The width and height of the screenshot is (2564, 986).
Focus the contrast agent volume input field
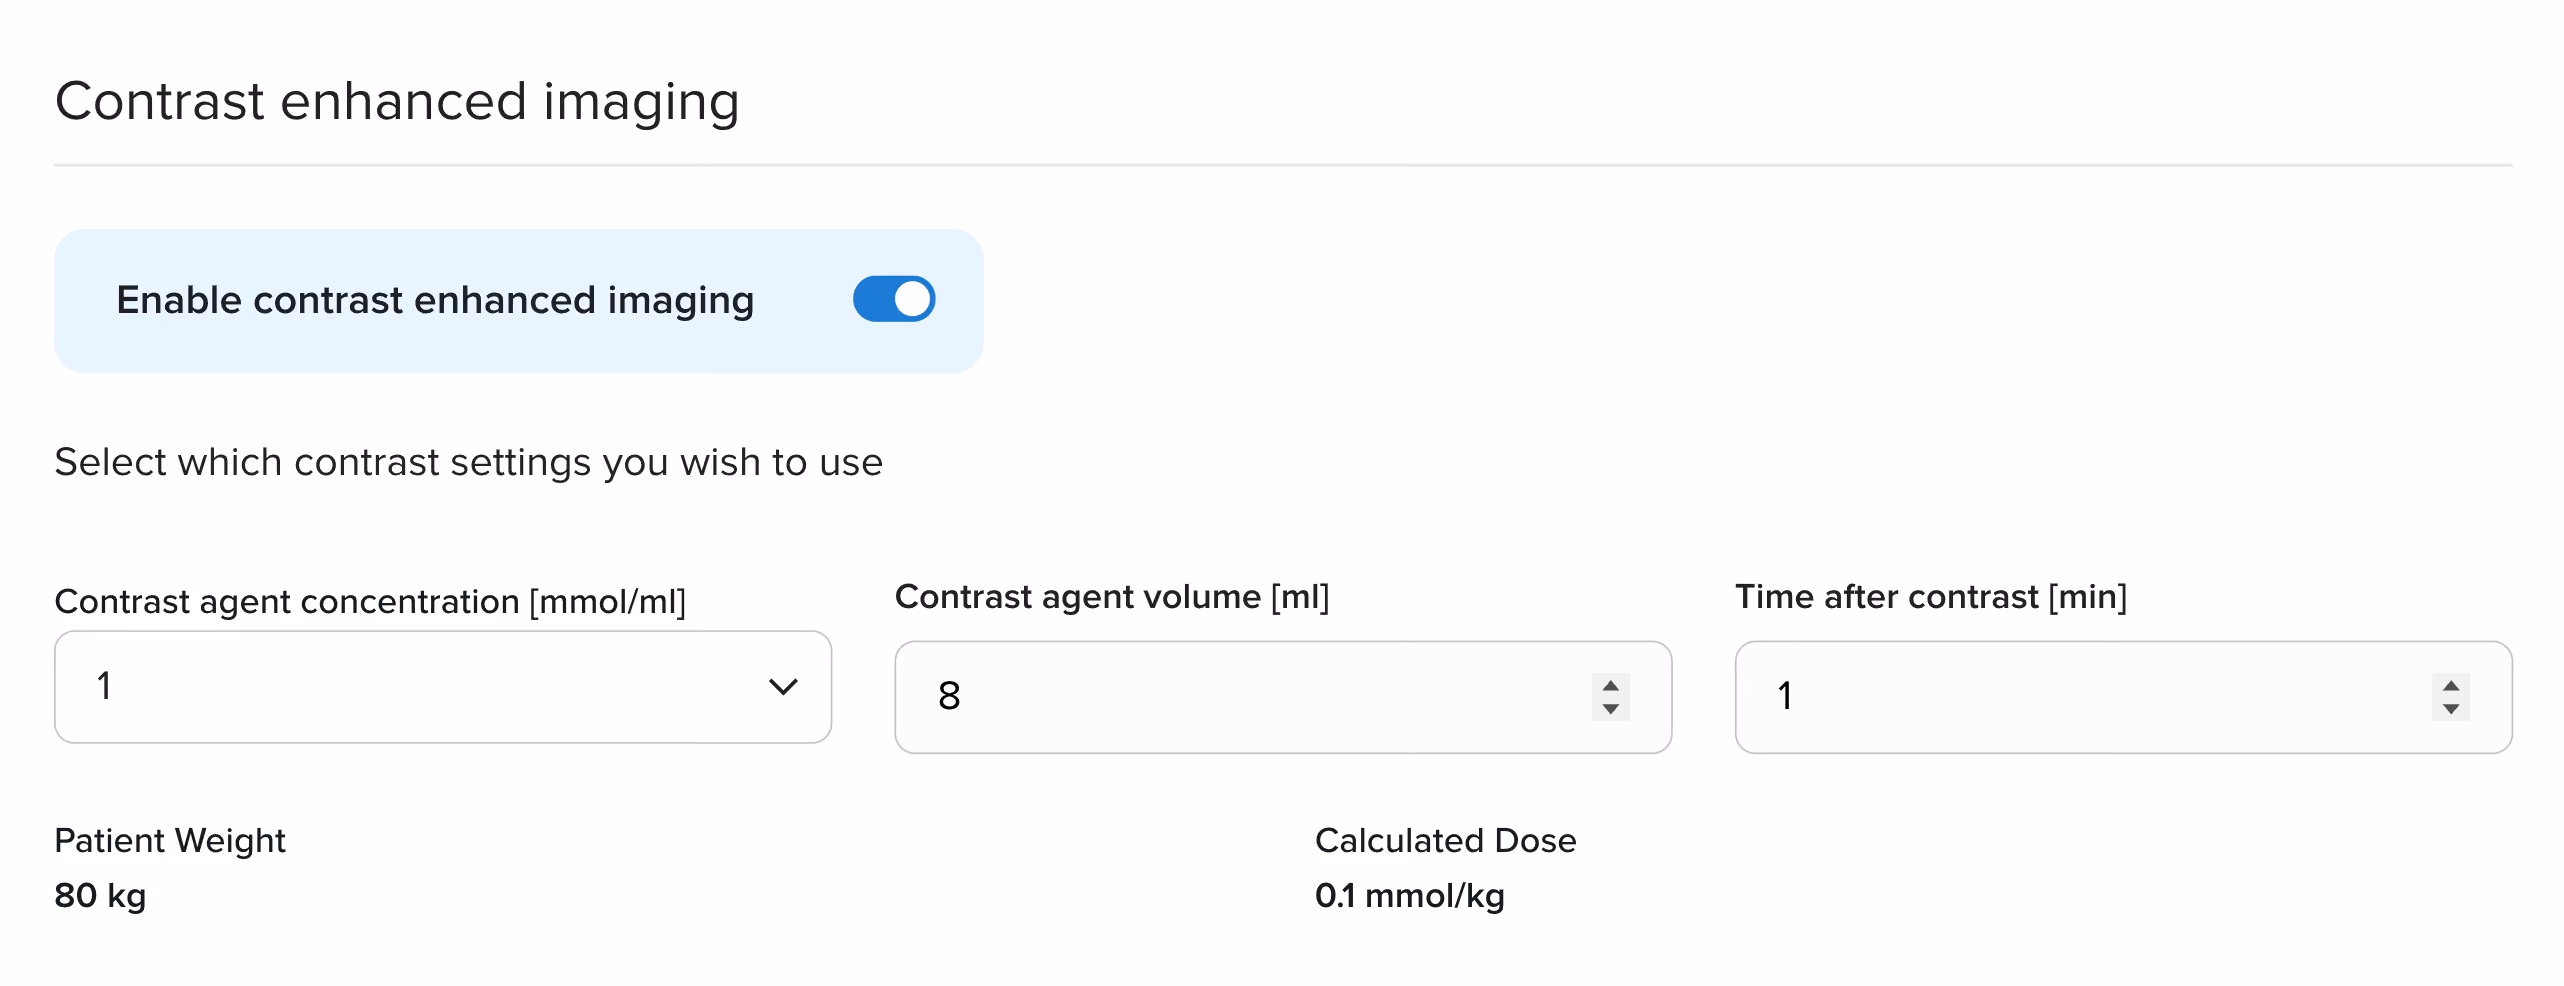(1283, 697)
